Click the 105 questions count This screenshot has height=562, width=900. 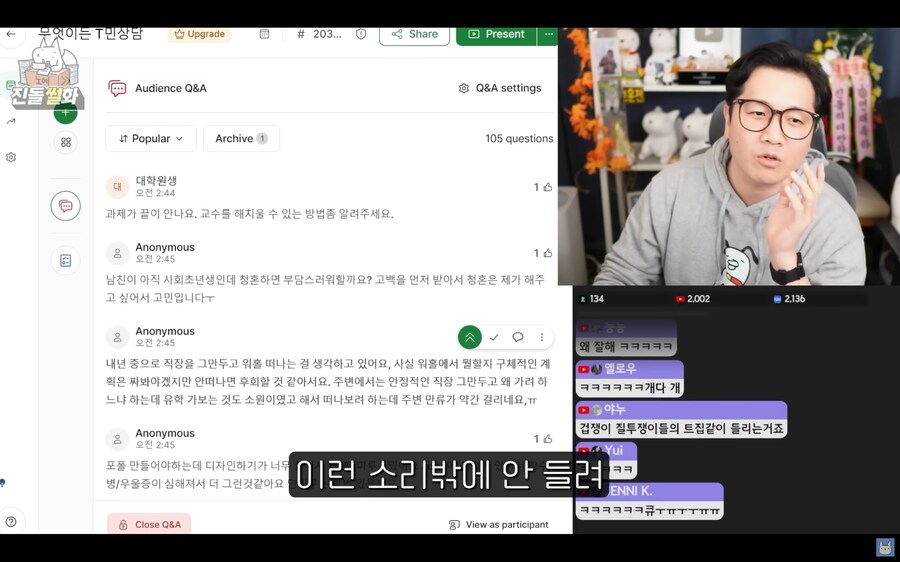pos(519,138)
